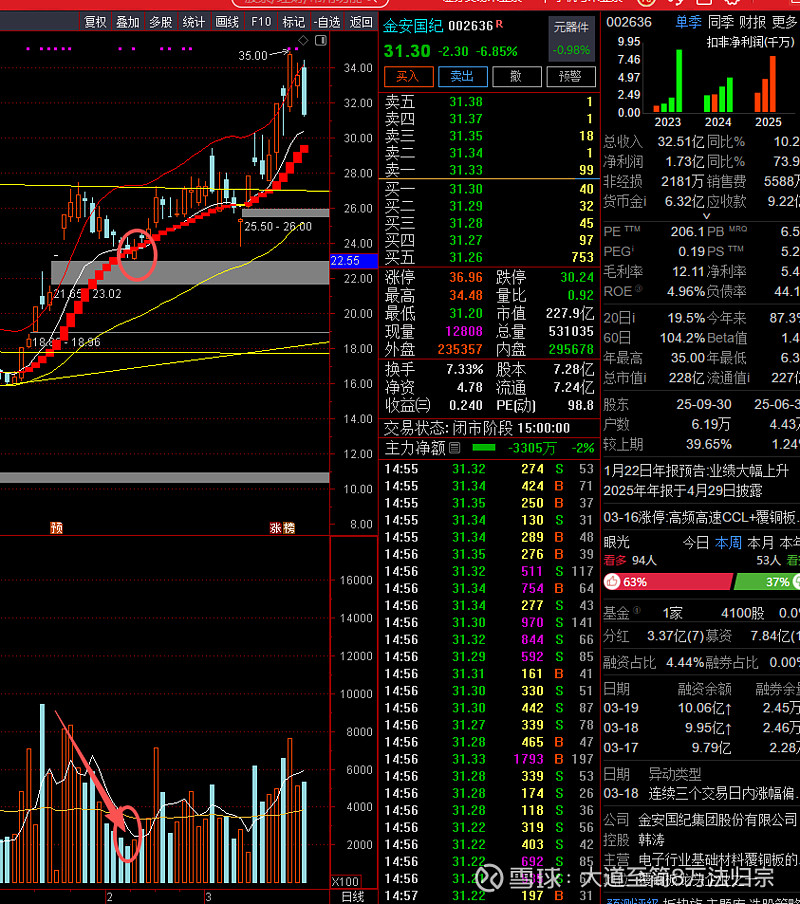Click the 买五 31.26 bid row
Image resolution: width=800 pixels, height=904 pixels.
pyautogui.click(x=489, y=257)
